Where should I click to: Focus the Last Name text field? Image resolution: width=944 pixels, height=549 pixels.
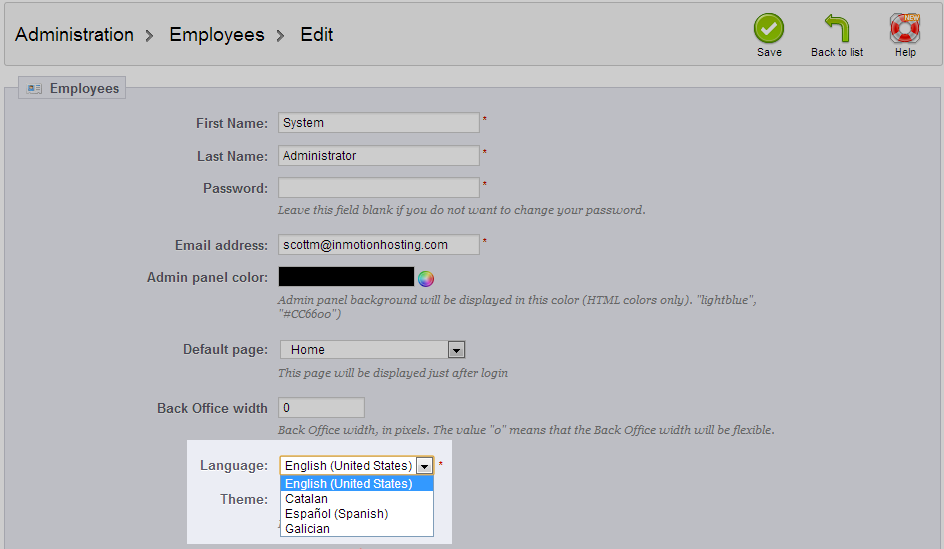tap(379, 156)
